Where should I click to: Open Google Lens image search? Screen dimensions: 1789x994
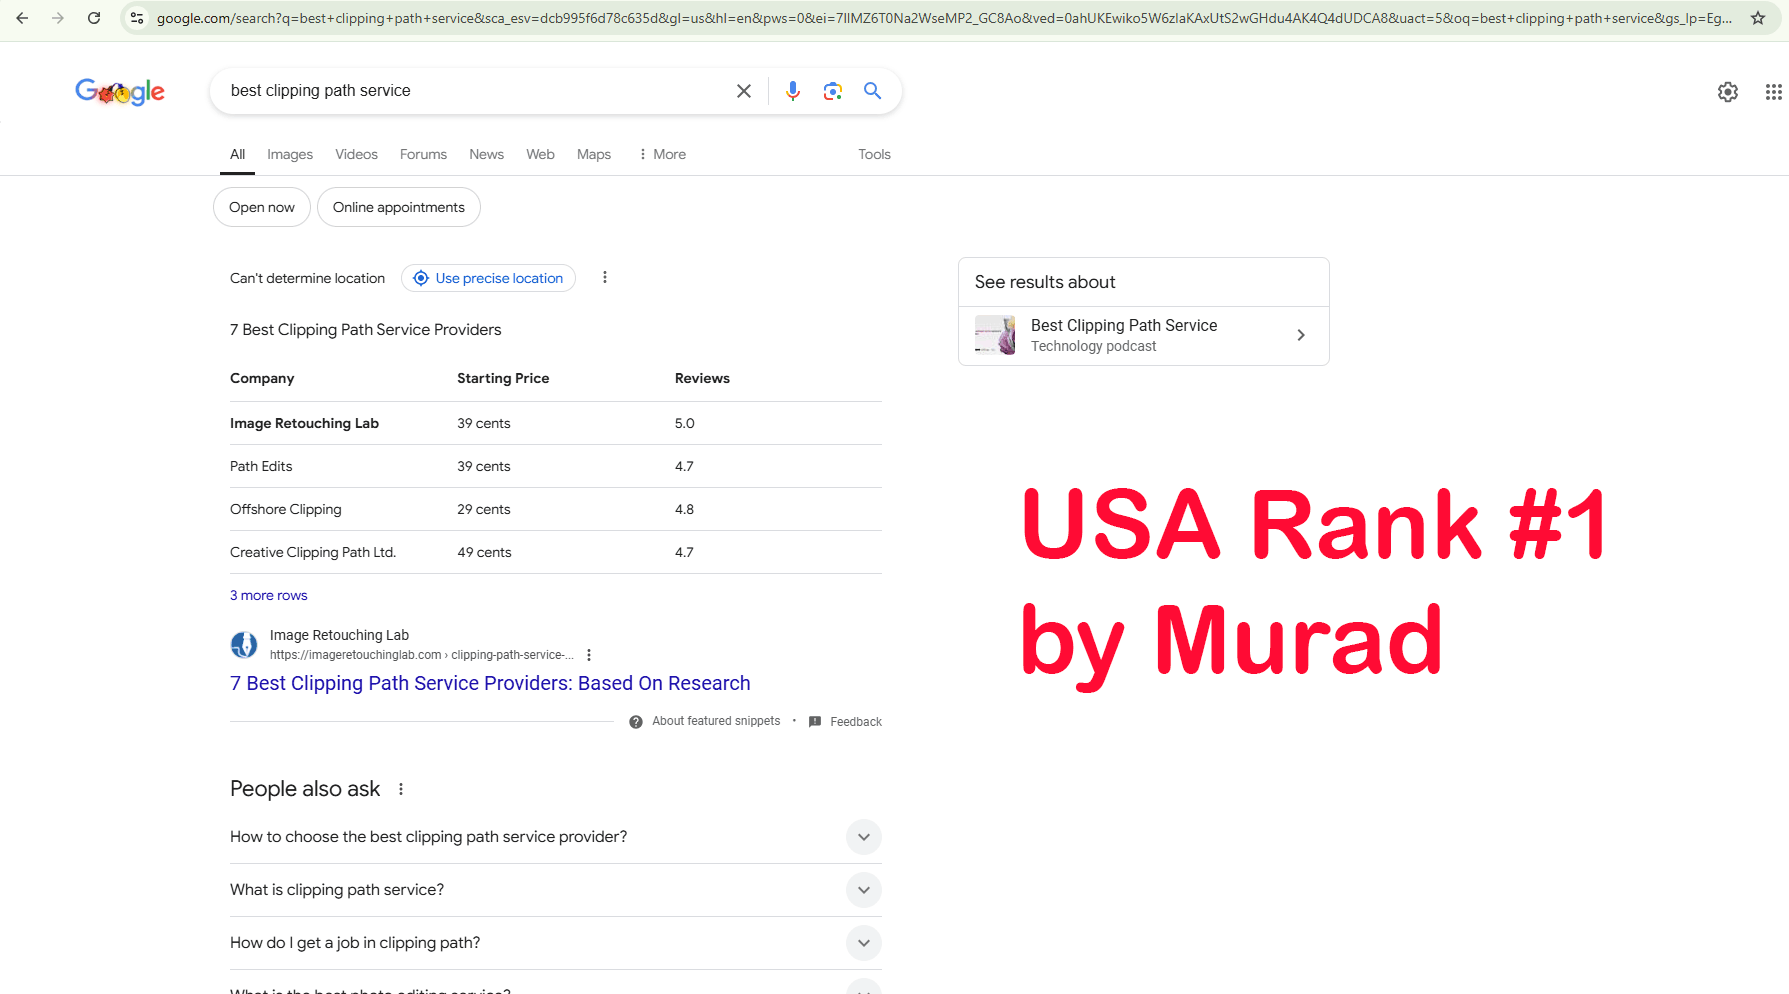pyautogui.click(x=832, y=91)
